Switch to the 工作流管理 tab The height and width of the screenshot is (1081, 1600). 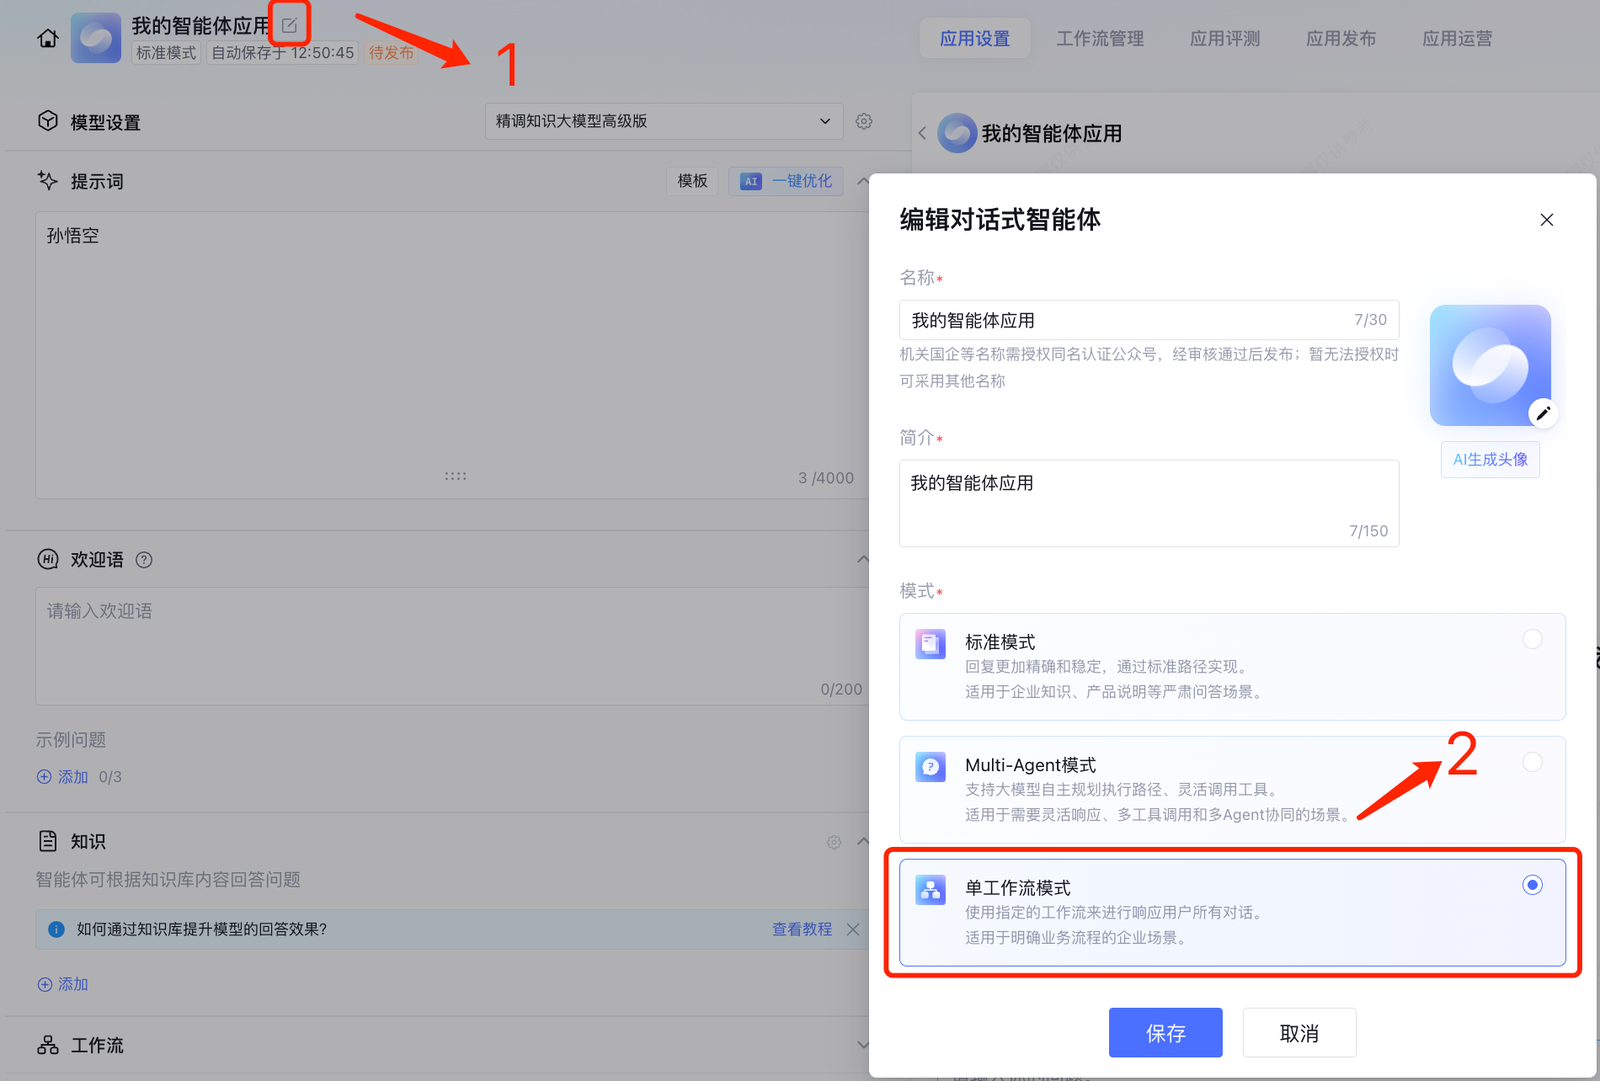(1099, 39)
